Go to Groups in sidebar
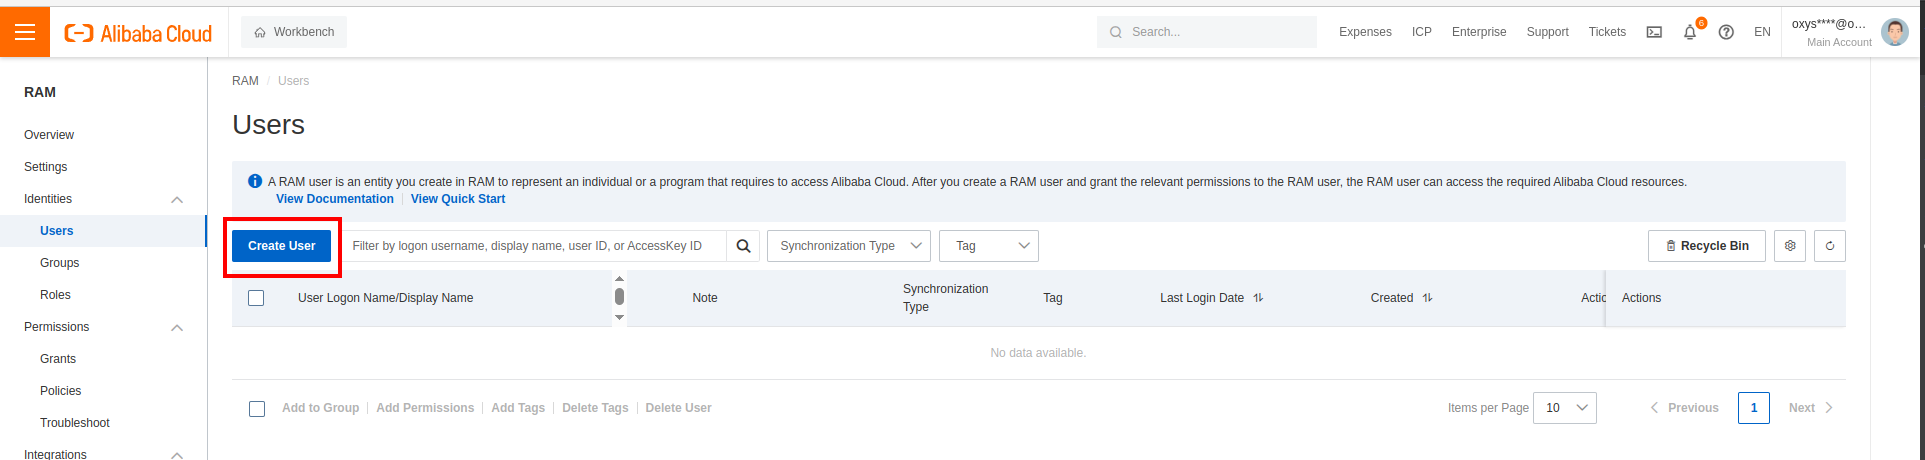 [x=60, y=263]
